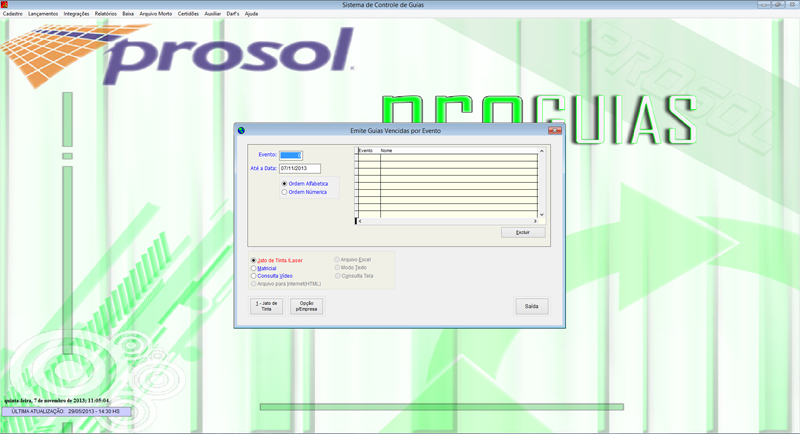Click the Evento column header
Image resolution: width=800 pixels, height=434 pixels.
tap(369, 151)
